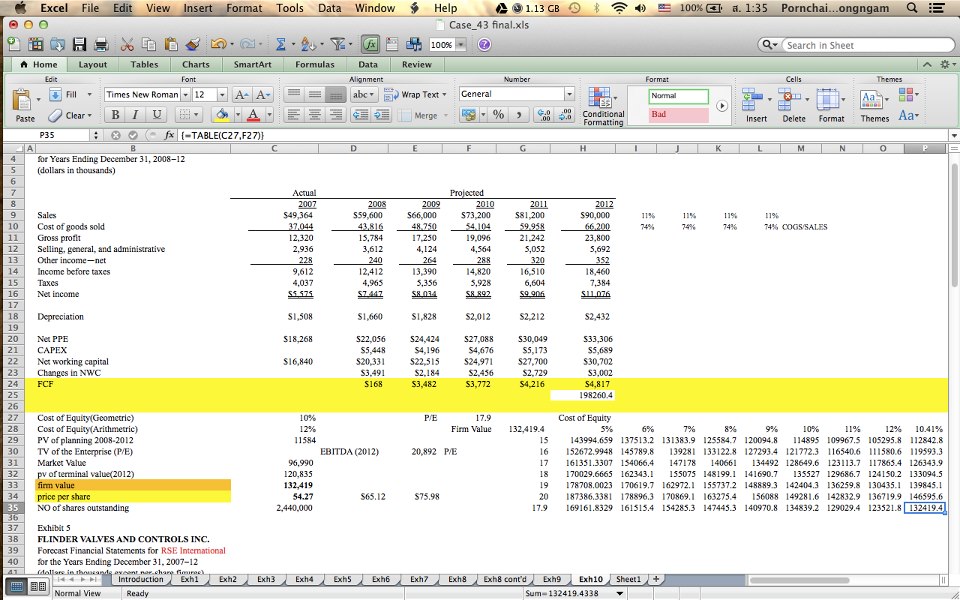Switch to the Formulas ribbon tab

point(314,64)
